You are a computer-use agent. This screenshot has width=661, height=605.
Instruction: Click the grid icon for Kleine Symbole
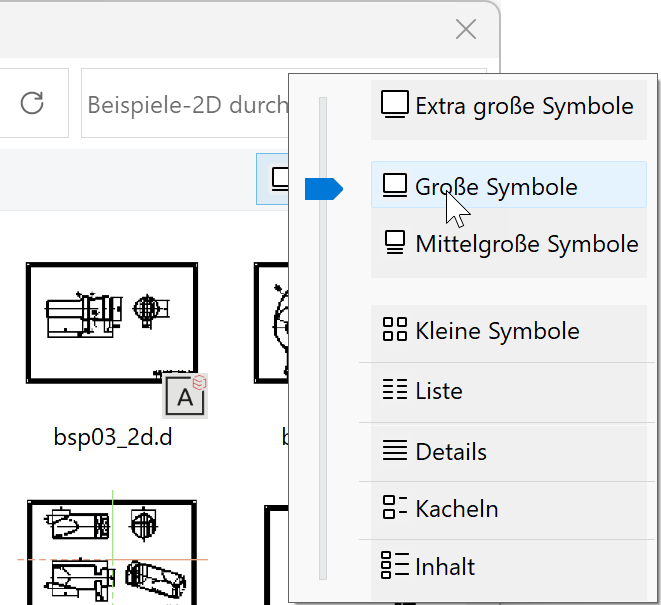point(395,331)
